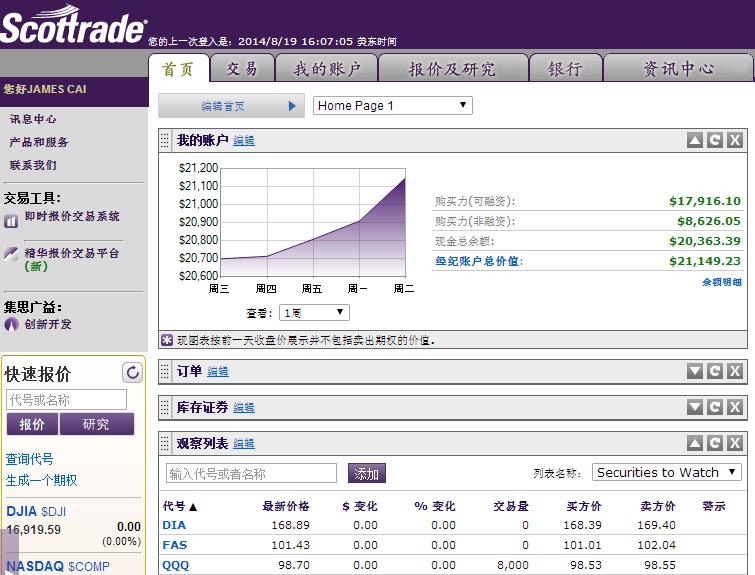Open the 报价及研究 tab
Image resolution: width=755 pixels, height=575 pixels.
coord(452,69)
